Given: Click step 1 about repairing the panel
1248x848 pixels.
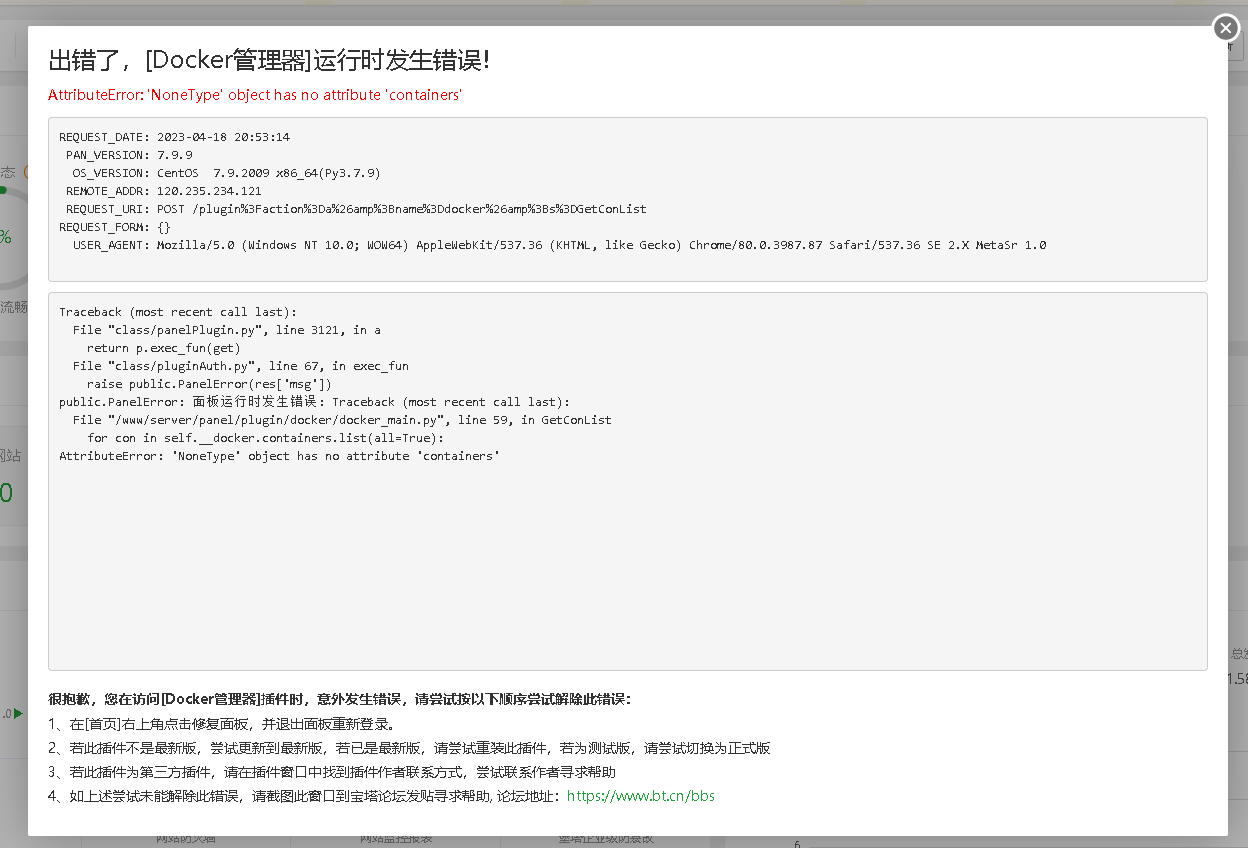Looking at the screenshot, I should click(221, 724).
